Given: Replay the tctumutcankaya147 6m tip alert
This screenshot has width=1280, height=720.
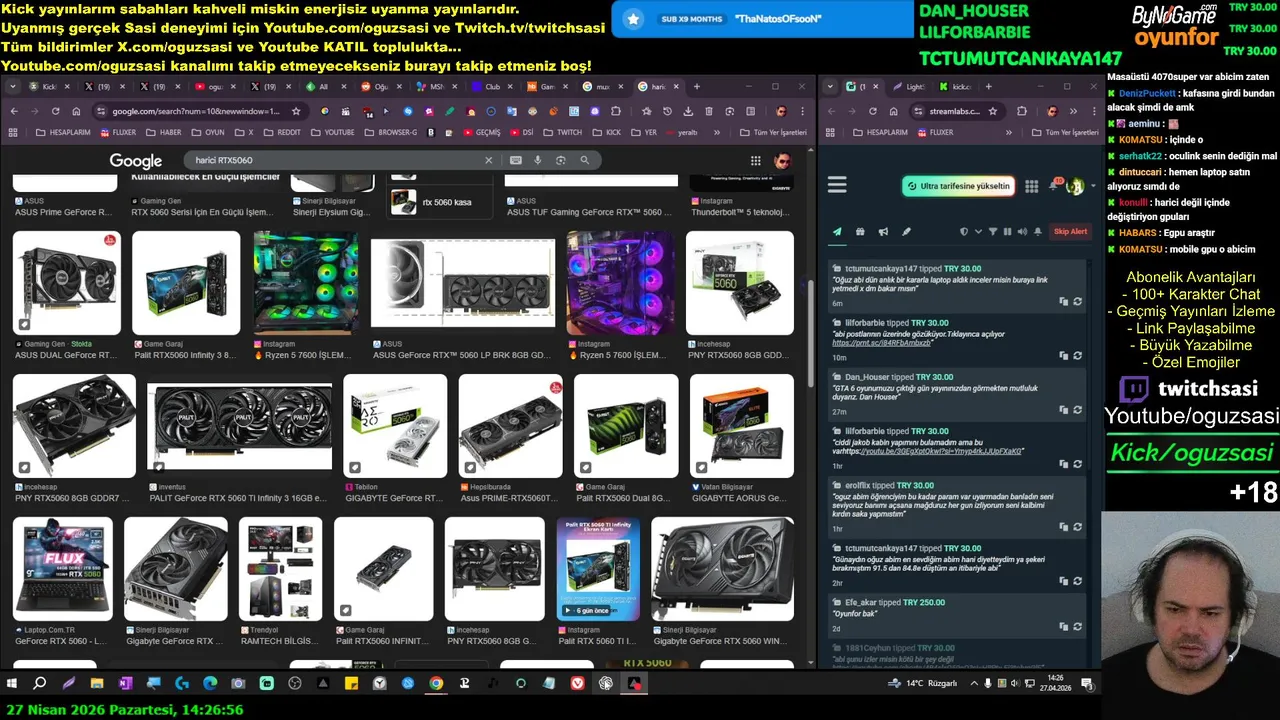Looking at the screenshot, I should 1077,301.
